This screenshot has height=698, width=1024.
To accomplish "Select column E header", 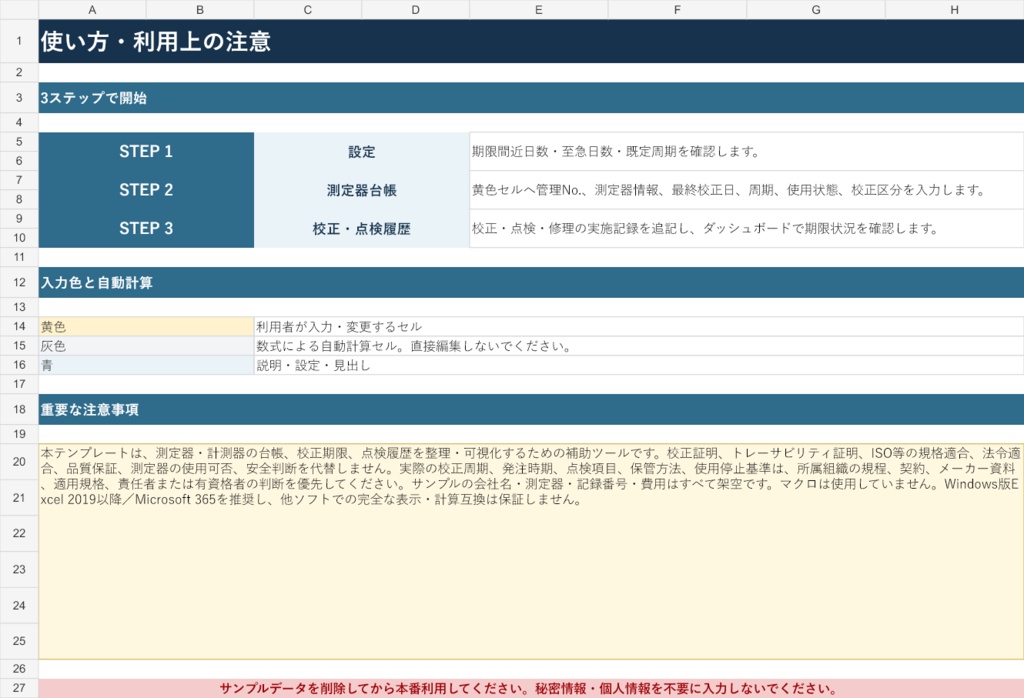I will (539, 10).
